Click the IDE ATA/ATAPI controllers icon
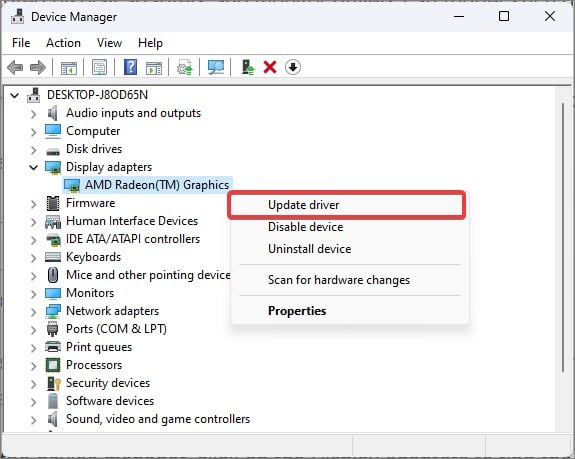575x459 pixels. coord(53,240)
